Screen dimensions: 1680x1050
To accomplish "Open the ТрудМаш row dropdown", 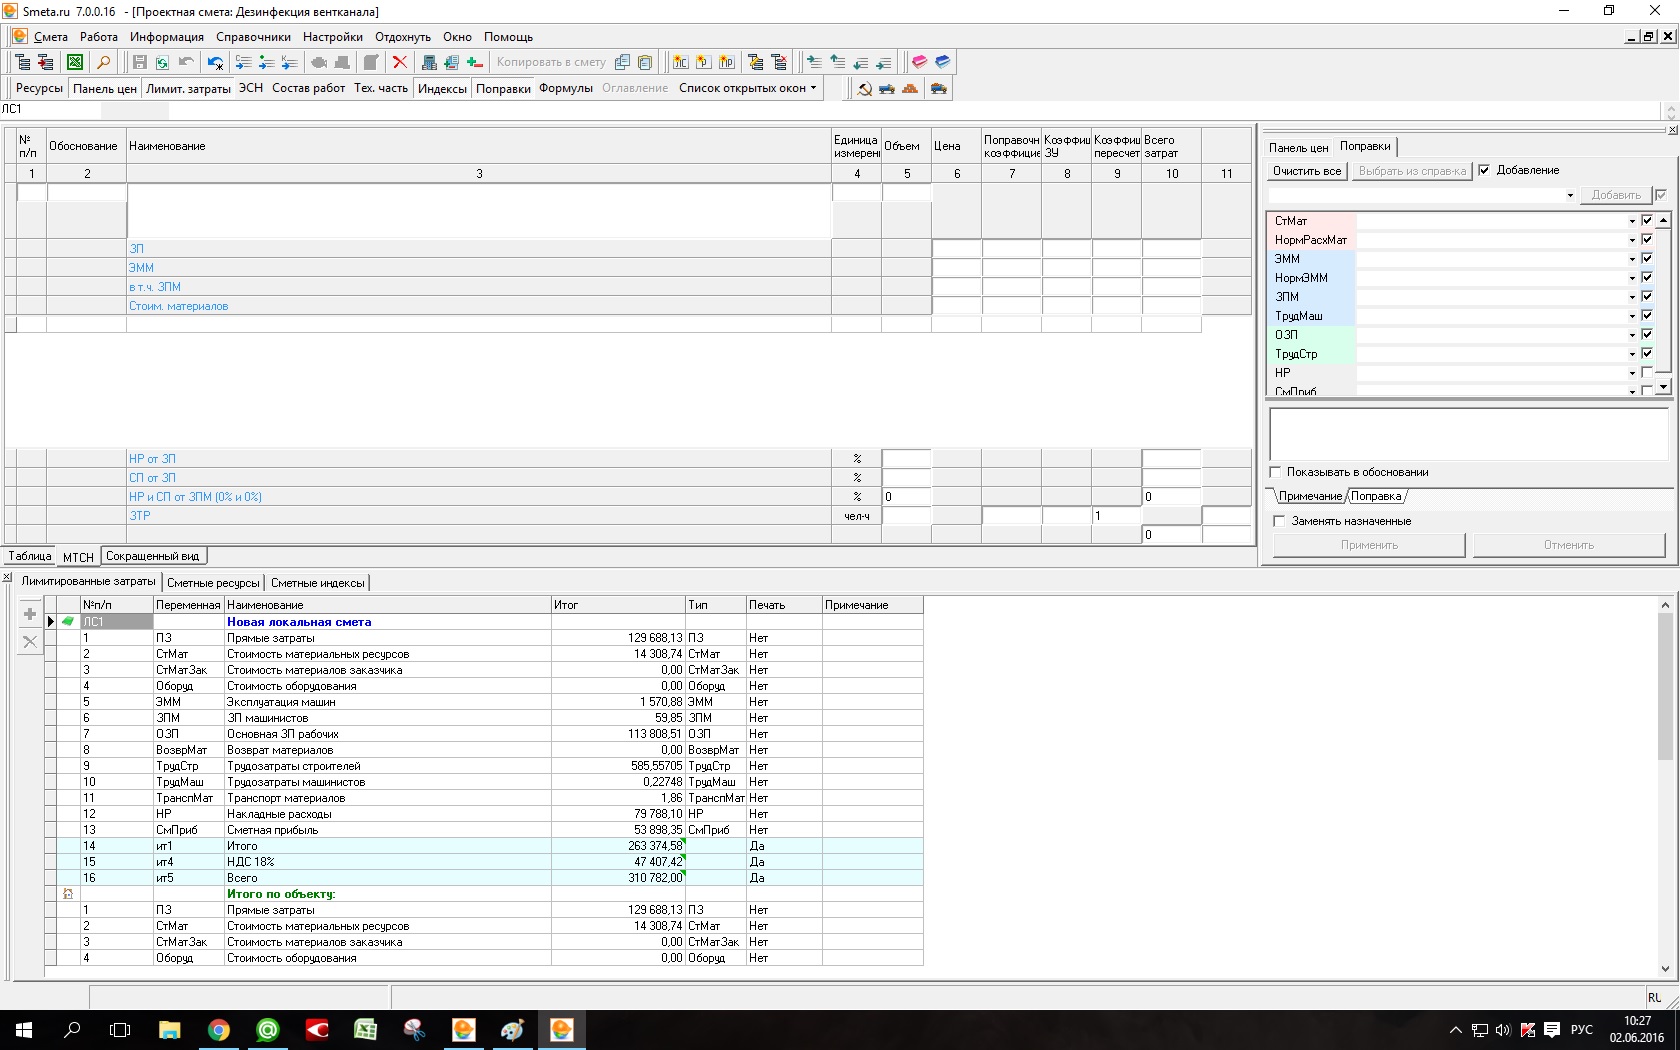I will point(1632,316).
